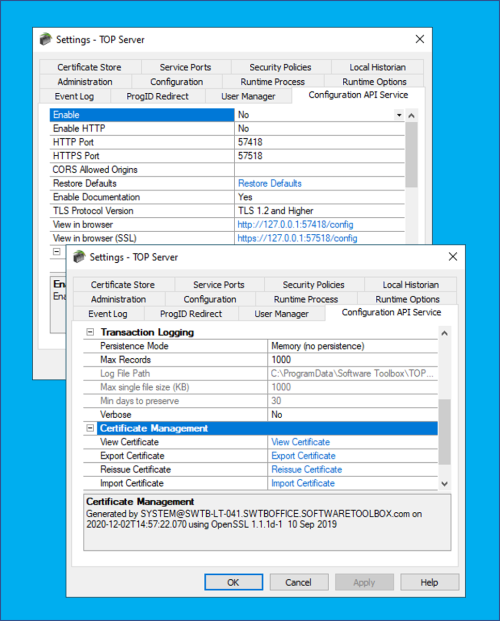The height and width of the screenshot is (621, 500).
Task: Select the highlighted Enable row in back window
Action: [142, 115]
